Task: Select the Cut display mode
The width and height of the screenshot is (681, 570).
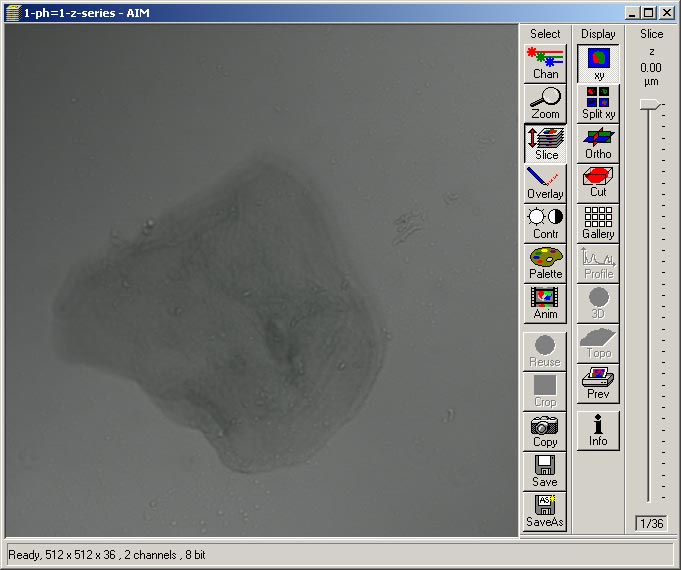Action: coord(598,184)
